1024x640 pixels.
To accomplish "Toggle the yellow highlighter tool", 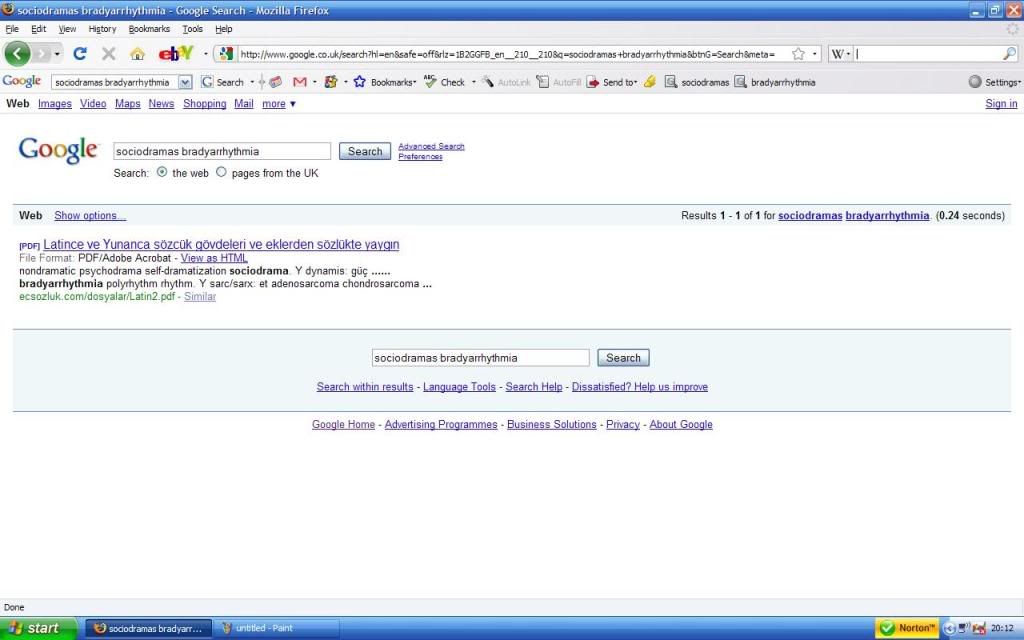I will coord(650,82).
